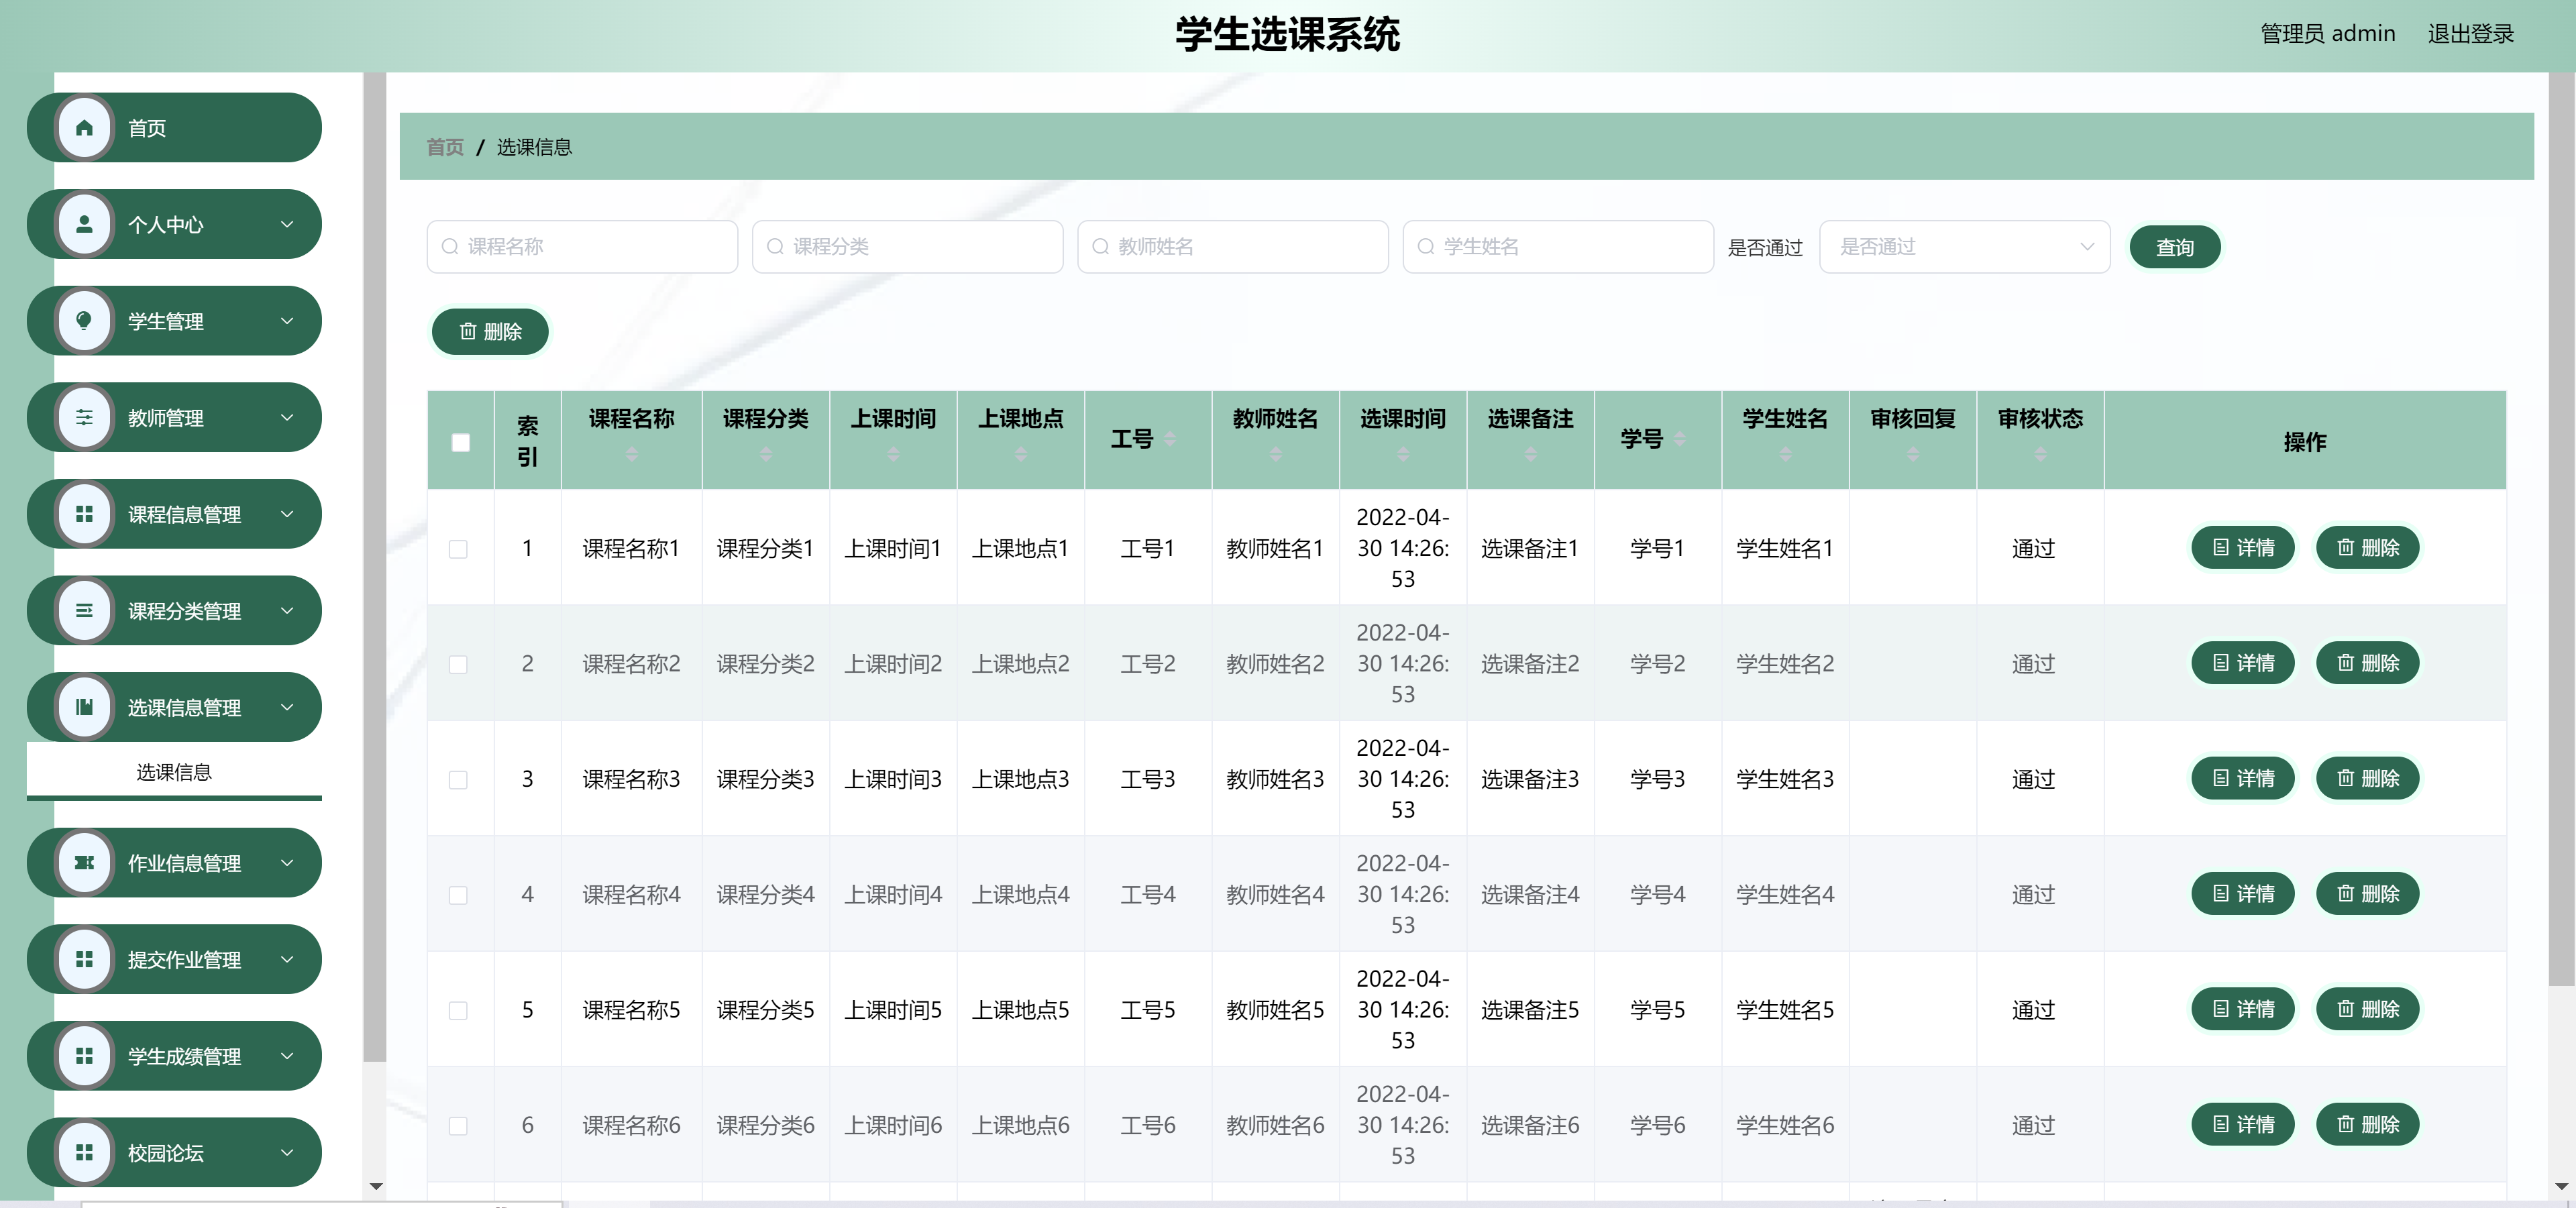Viewport: 2576px width, 1208px height.
Task: Click the 教师管理 sliders icon
Action: pyautogui.click(x=84, y=417)
